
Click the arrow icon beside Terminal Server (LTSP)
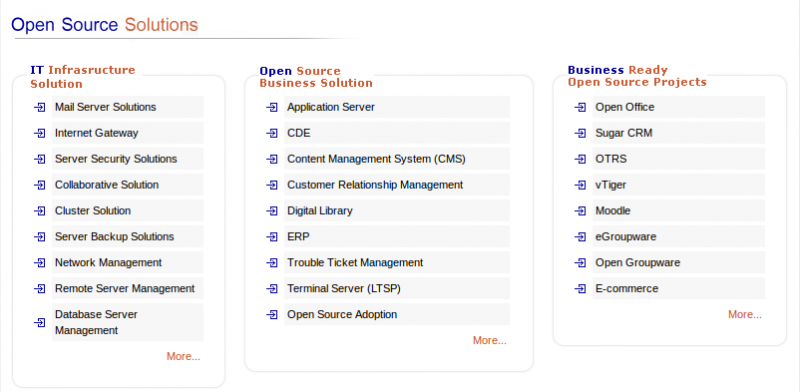272,288
